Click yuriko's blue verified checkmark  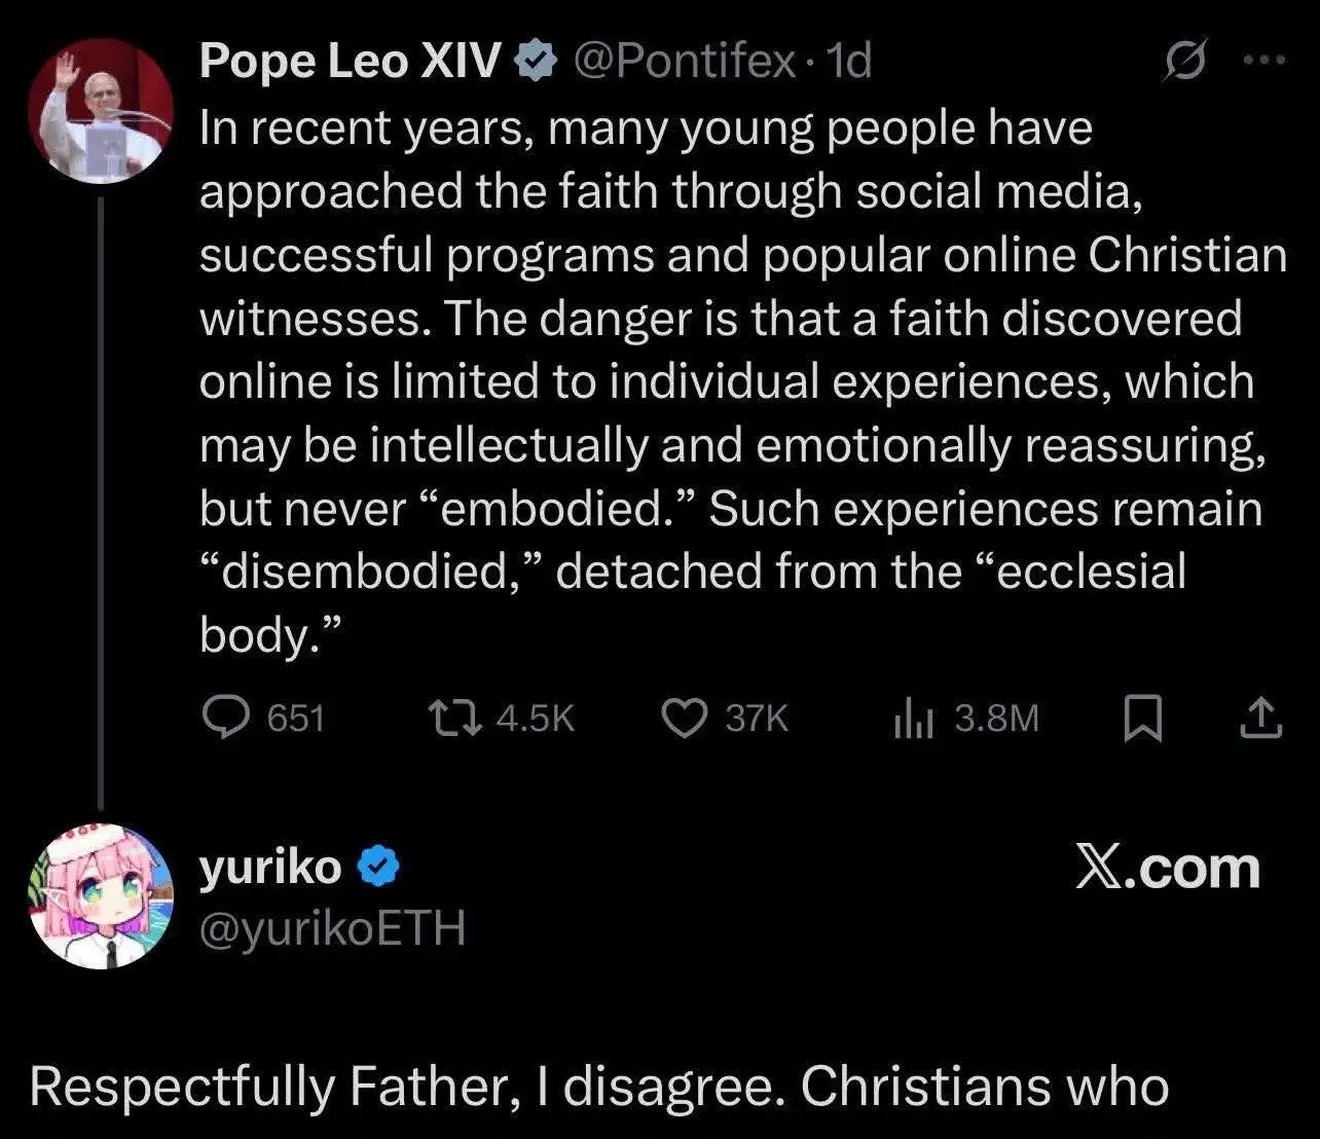[379, 867]
